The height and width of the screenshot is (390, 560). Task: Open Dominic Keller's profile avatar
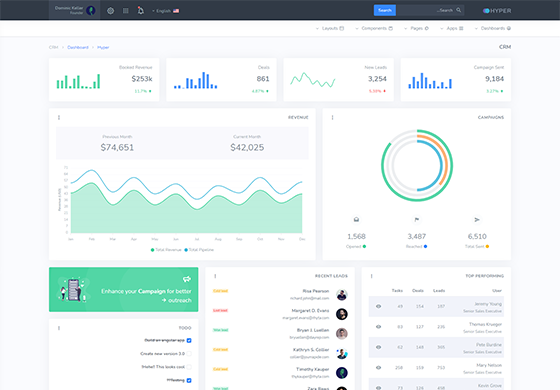pyautogui.click(x=91, y=10)
